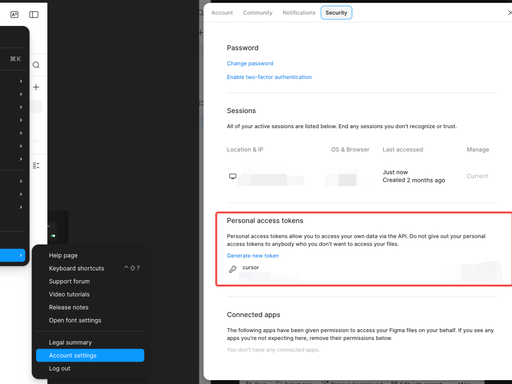Click the missing fonts icon at top-left
The height and width of the screenshot is (384, 512).
tap(14, 14)
